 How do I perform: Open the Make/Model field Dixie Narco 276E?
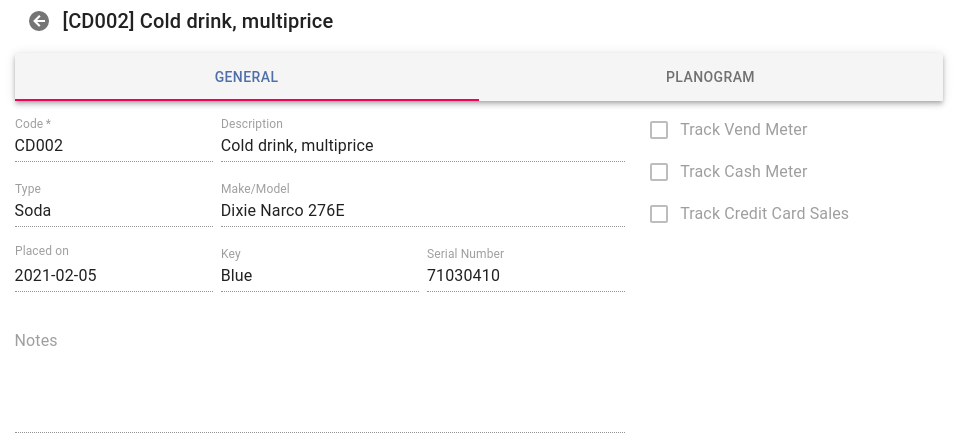(422, 211)
